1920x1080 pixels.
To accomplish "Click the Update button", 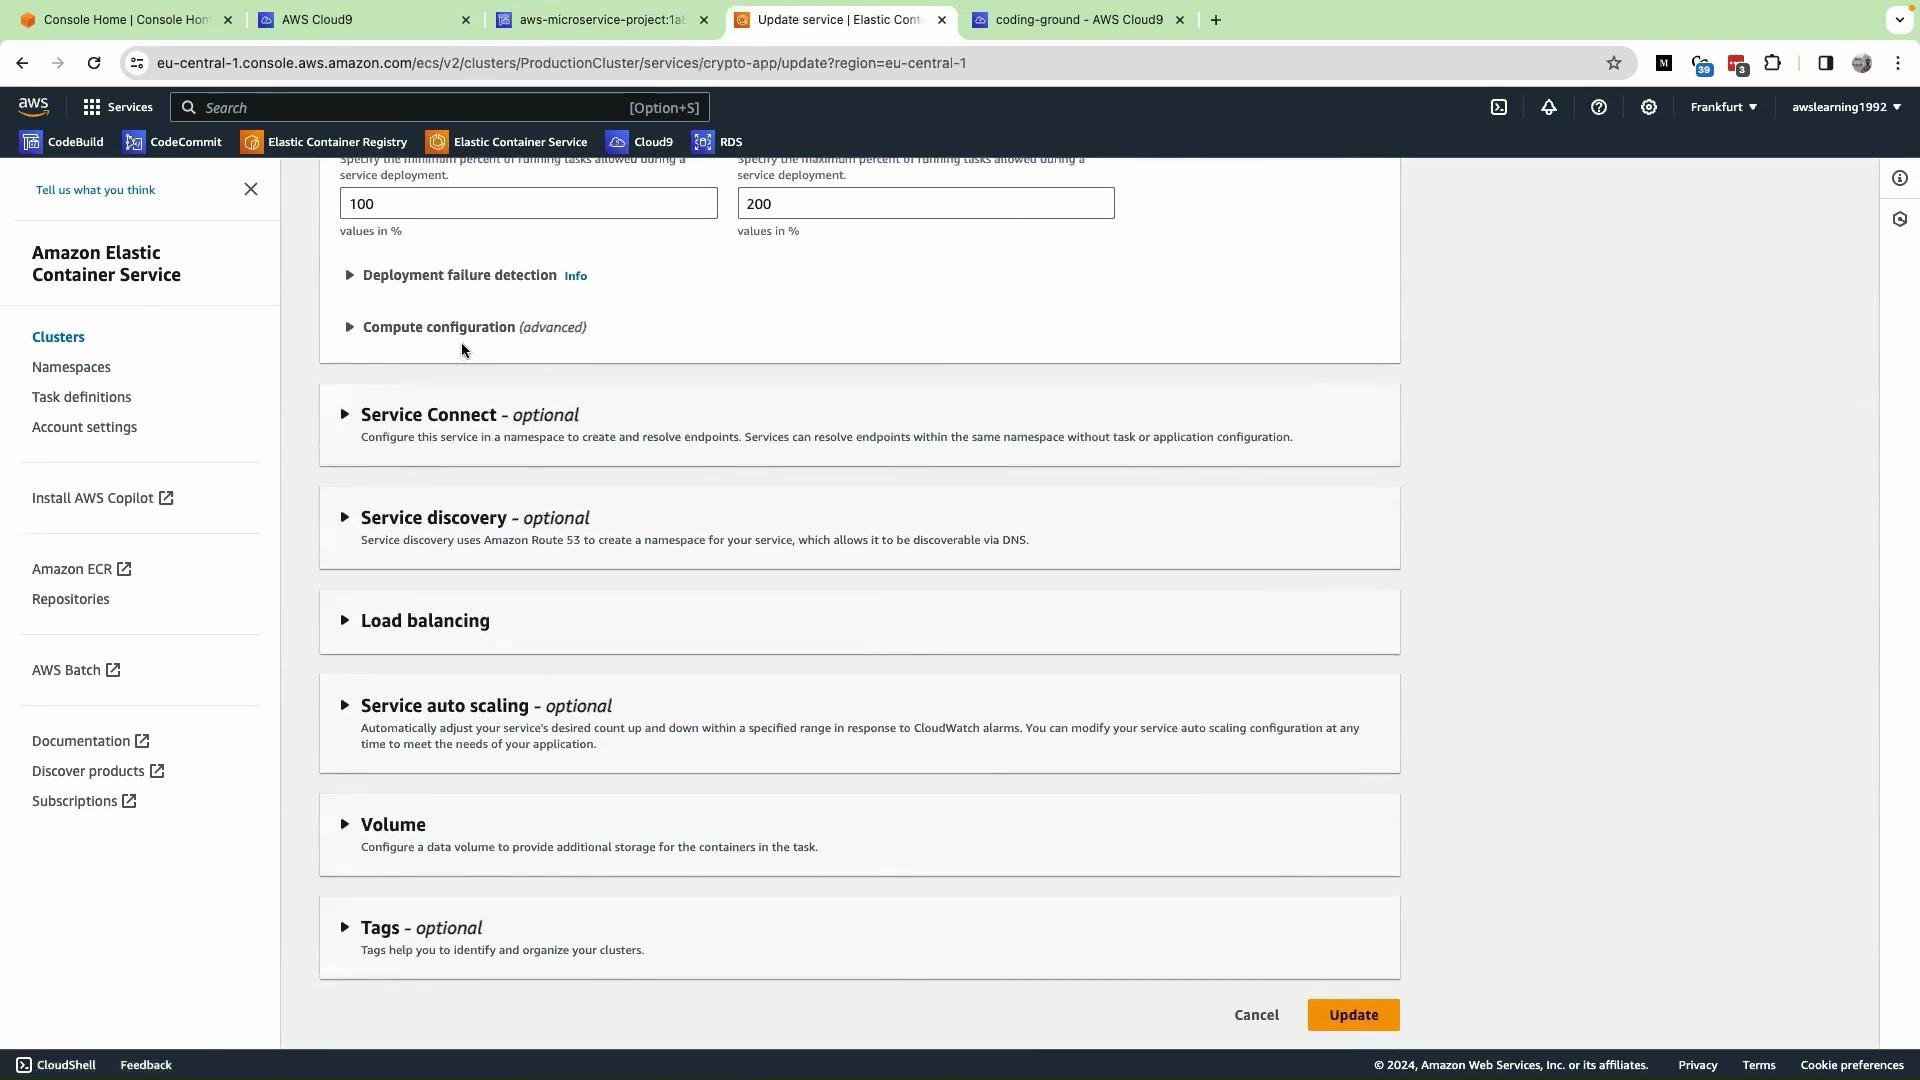I will click(x=1353, y=1015).
